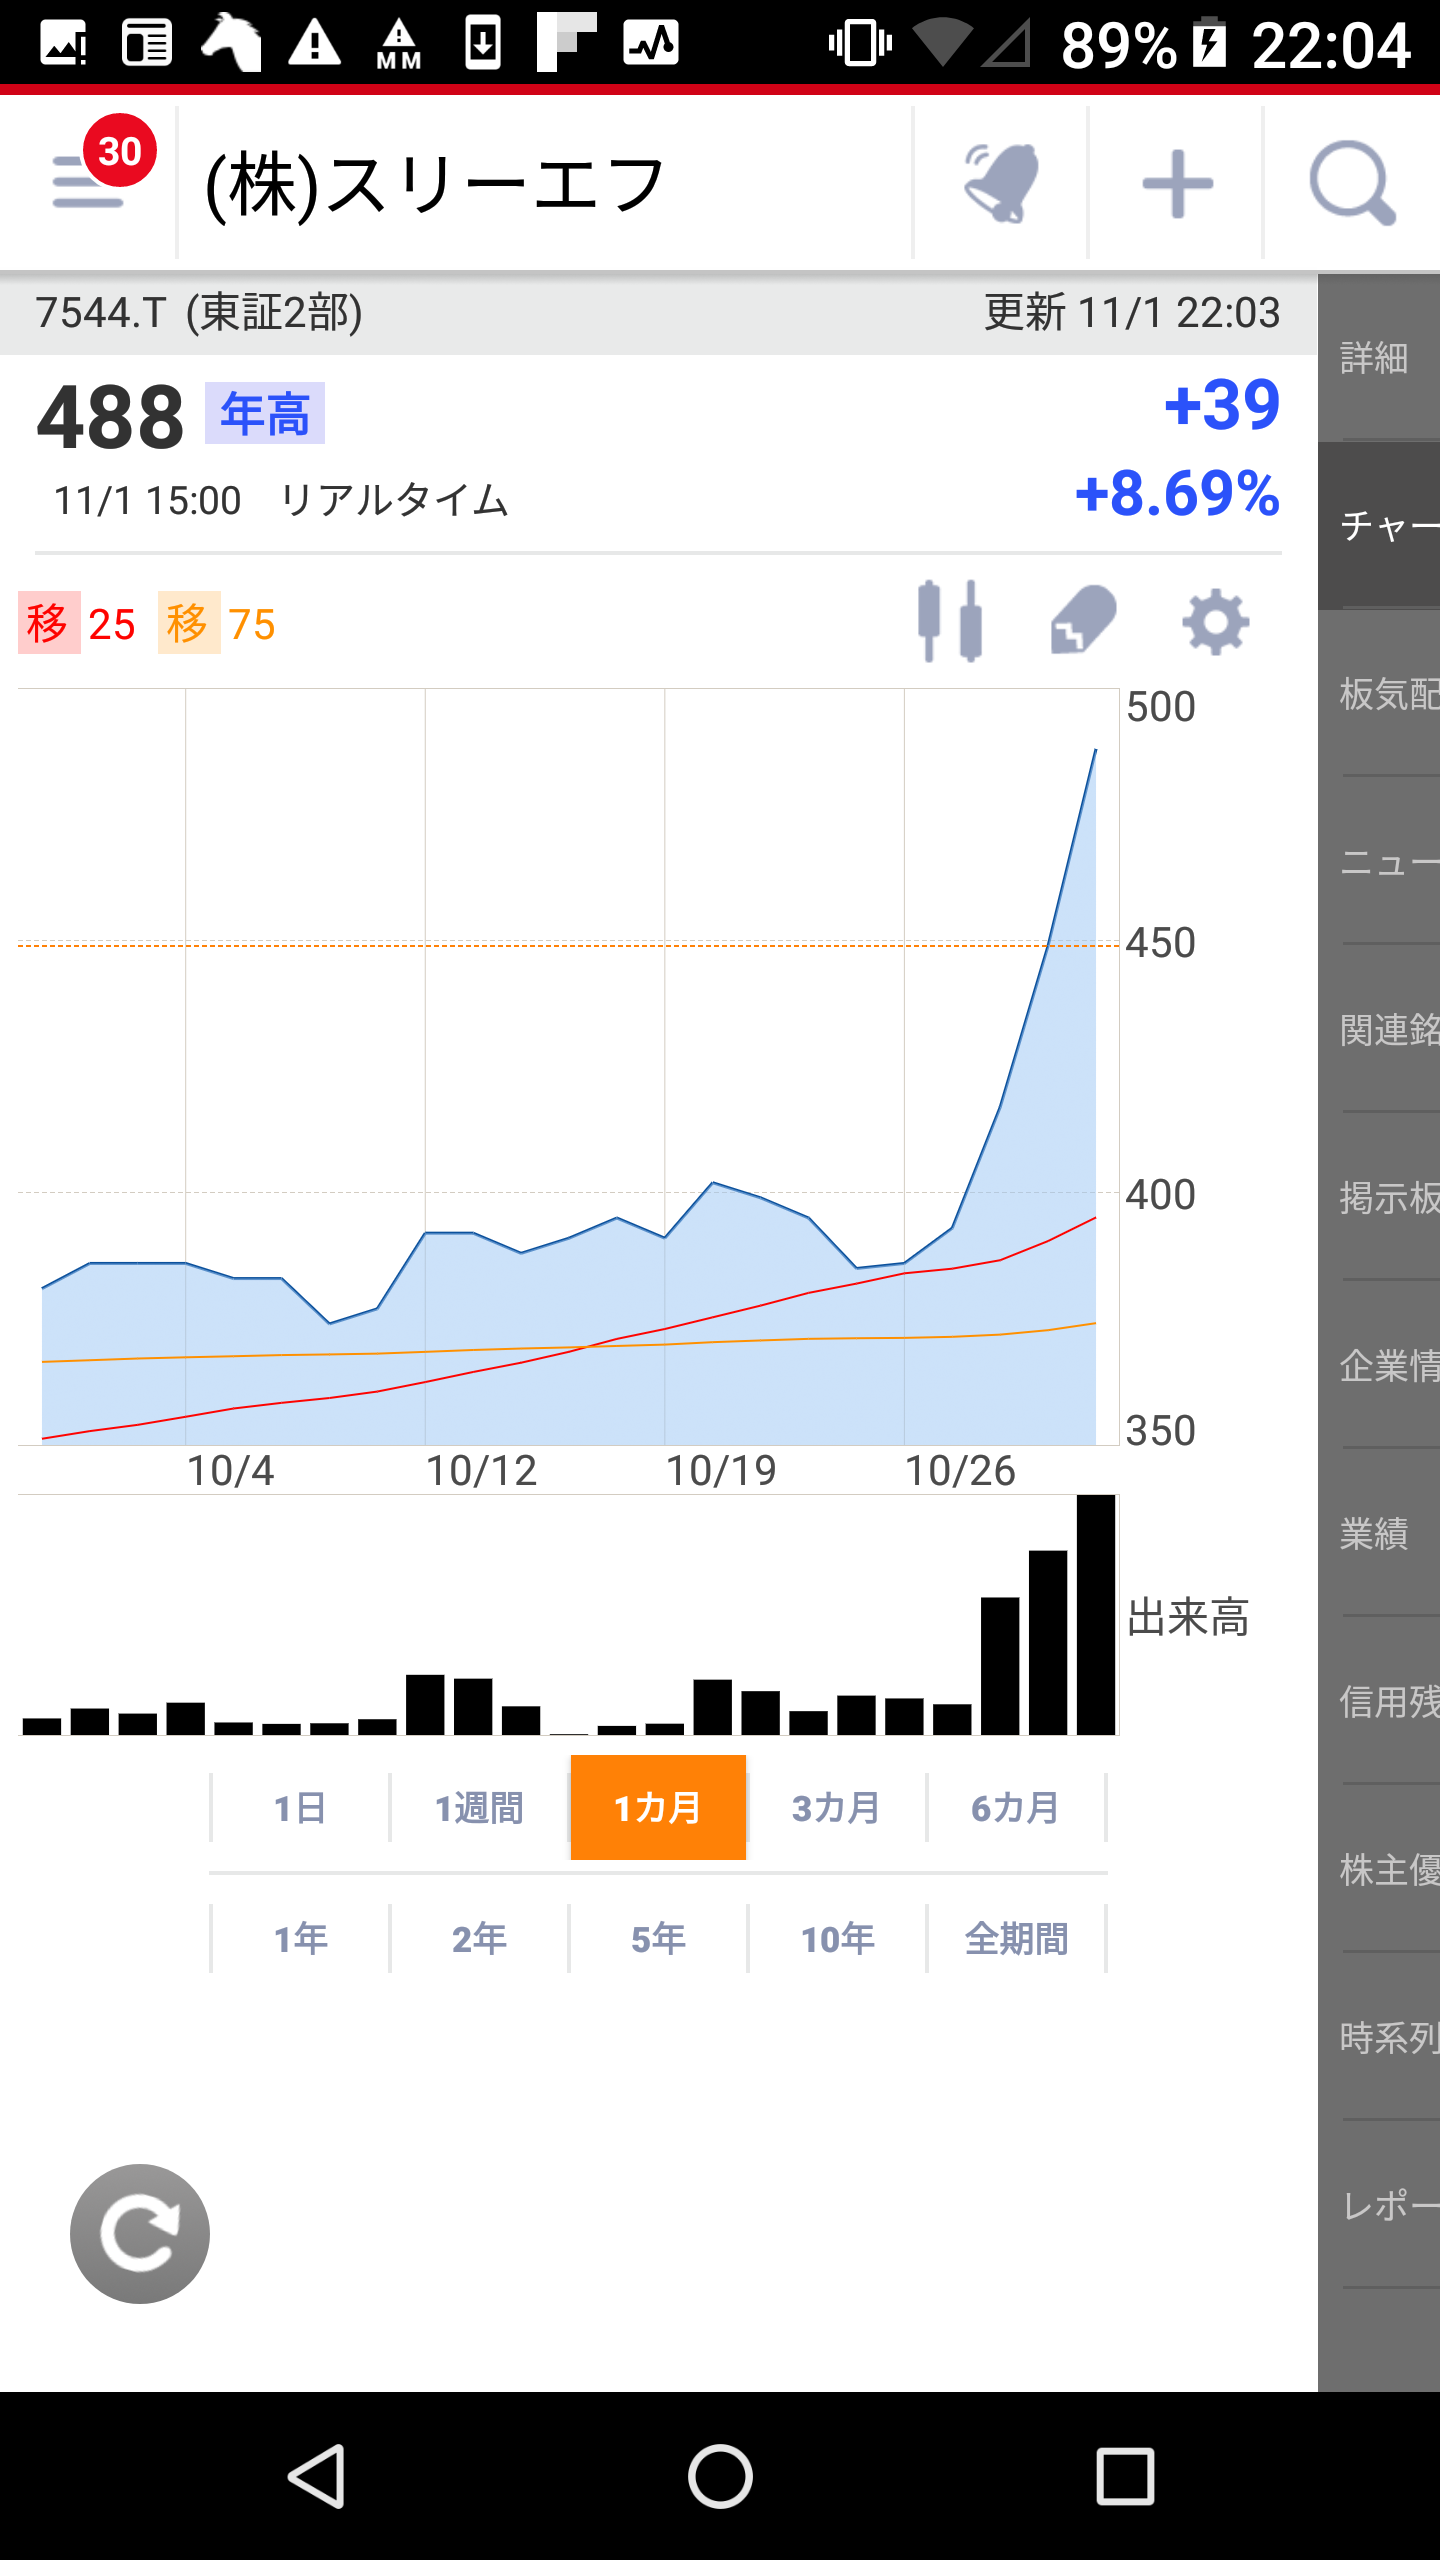Image resolution: width=1440 pixels, height=2560 pixels.
Task: Tap the status bar download notification icon
Action: [x=483, y=44]
